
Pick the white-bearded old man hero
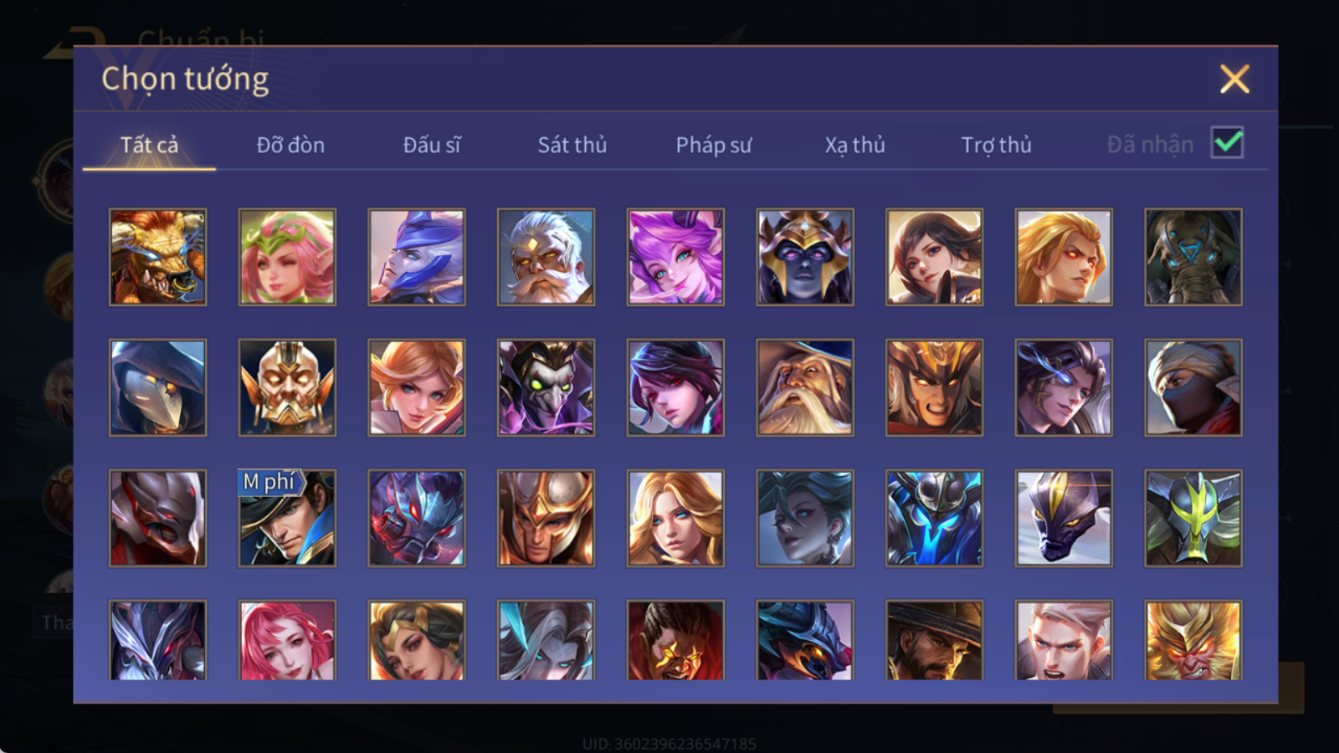546,257
